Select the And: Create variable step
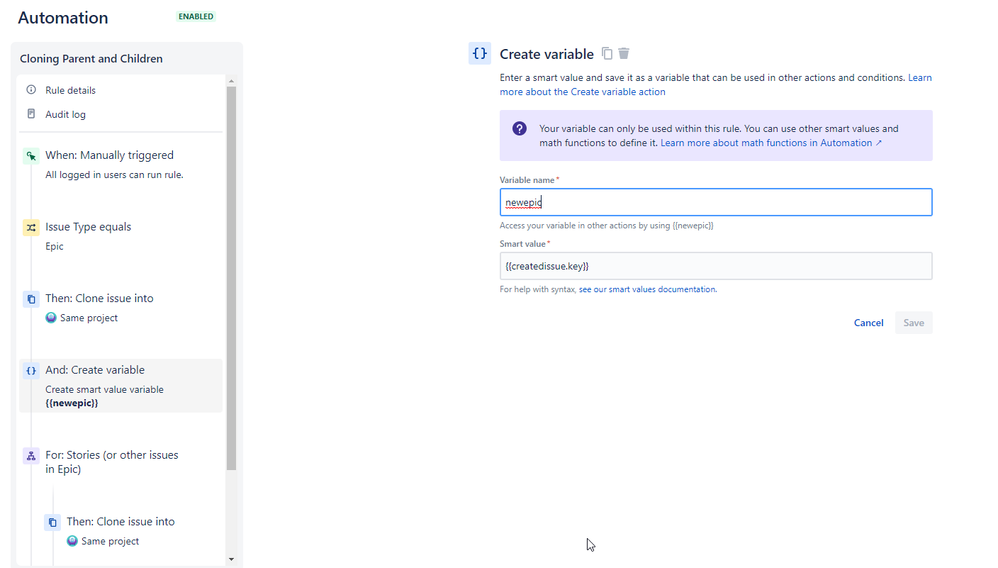Image resolution: width=998 pixels, height=568 pixels. (121, 386)
